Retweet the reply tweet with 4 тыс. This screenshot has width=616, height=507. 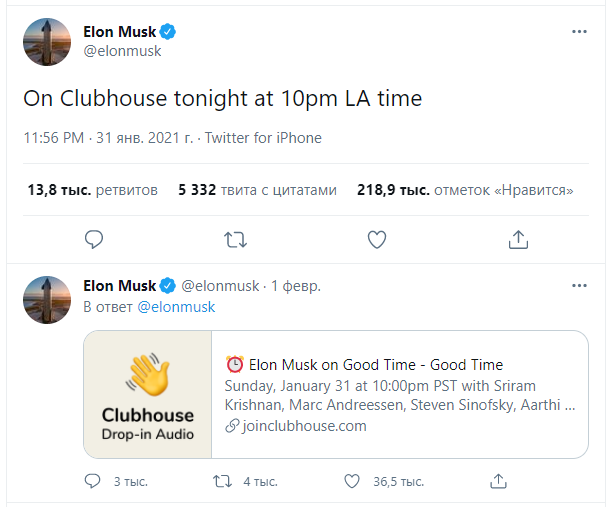coord(224,481)
